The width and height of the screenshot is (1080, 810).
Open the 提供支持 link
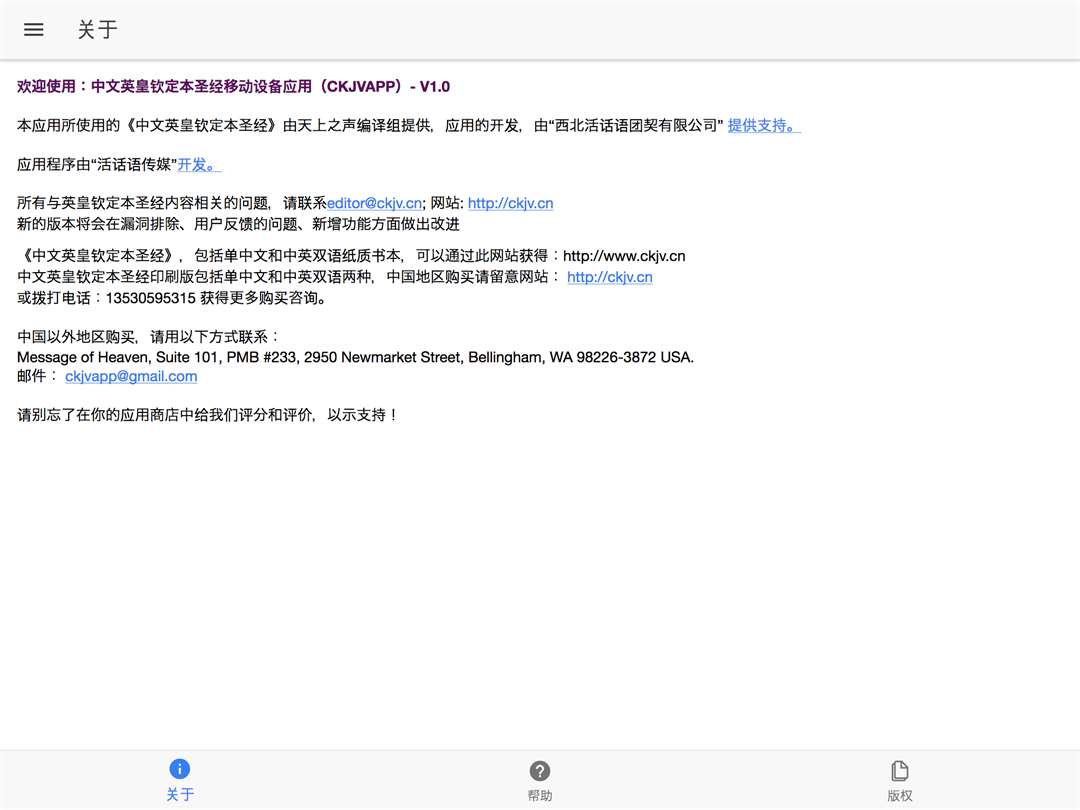pyautogui.click(x=764, y=125)
